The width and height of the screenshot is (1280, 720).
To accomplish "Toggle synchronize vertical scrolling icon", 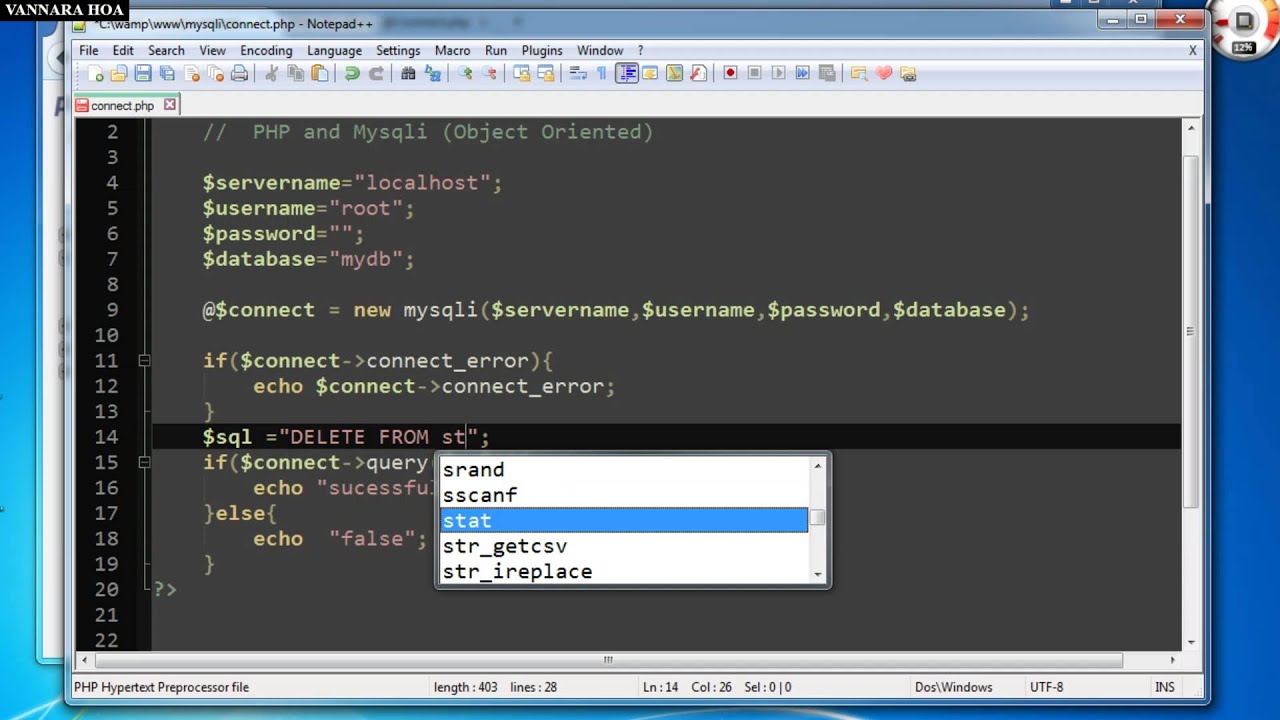I will [521, 73].
